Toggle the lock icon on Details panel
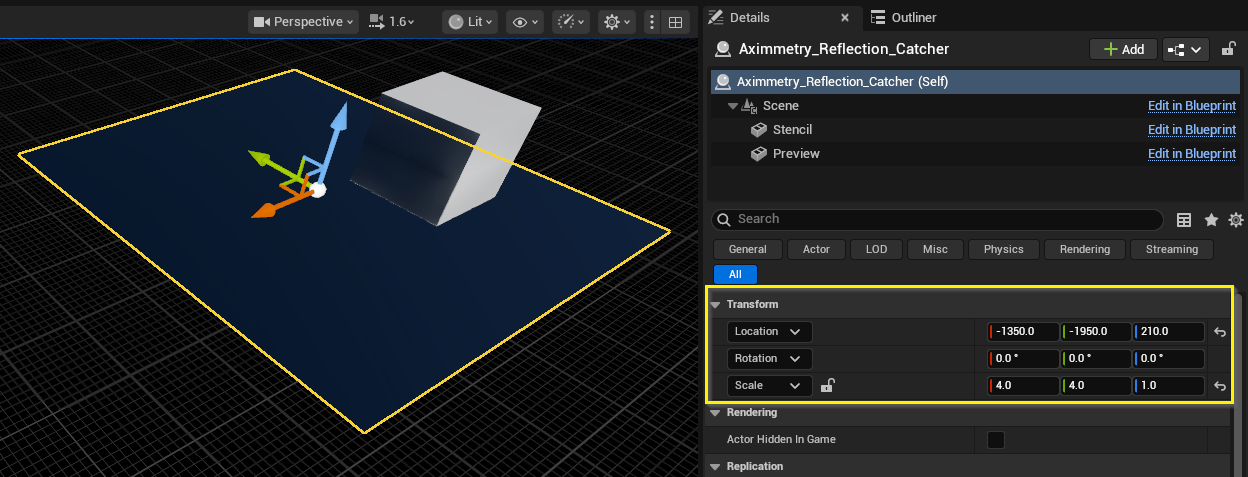The height and width of the screenshot is (477, 1248). pyautogui.click(x=1229, y=49)
